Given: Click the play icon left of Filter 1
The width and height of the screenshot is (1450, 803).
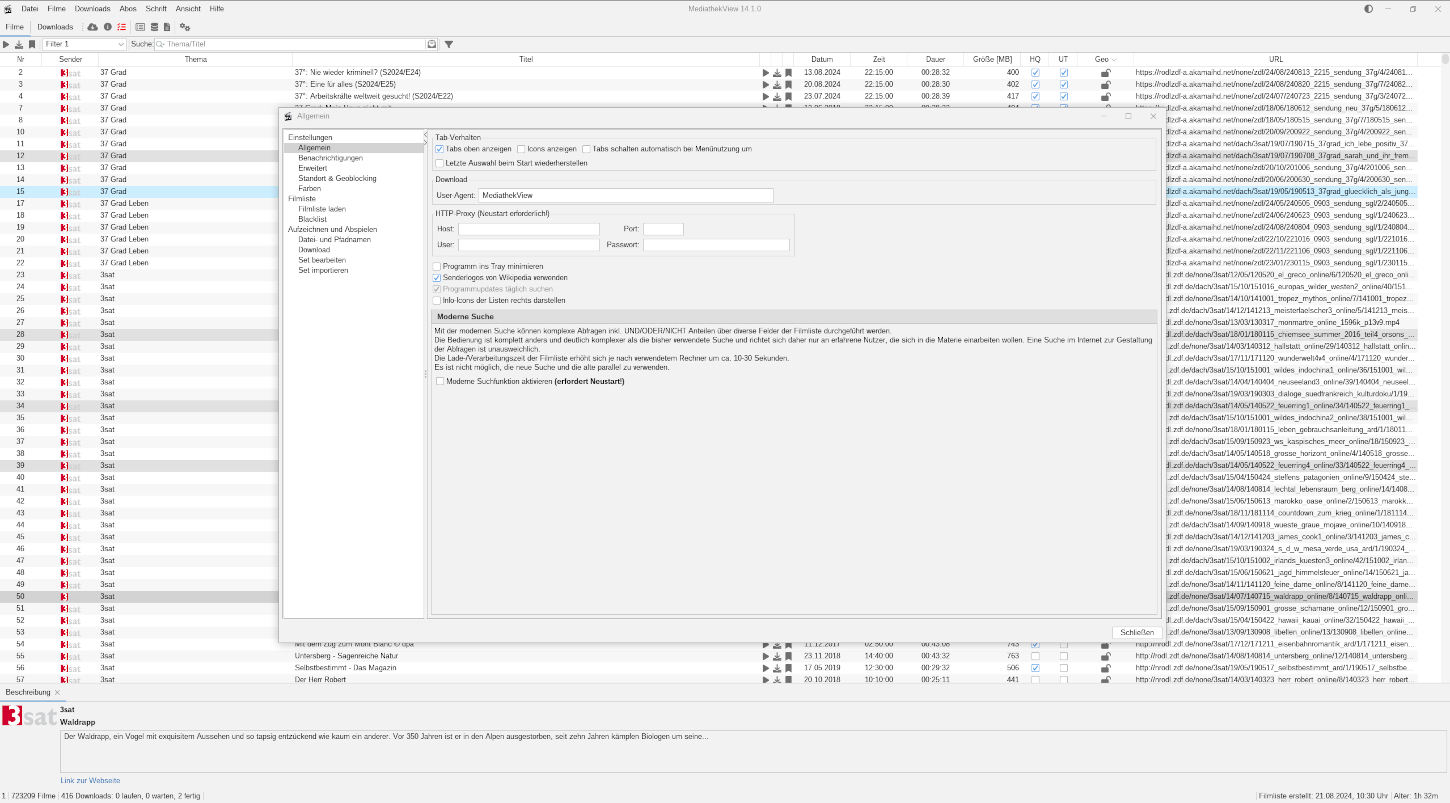Looking at the screenshot, I should tap(6, 44).
